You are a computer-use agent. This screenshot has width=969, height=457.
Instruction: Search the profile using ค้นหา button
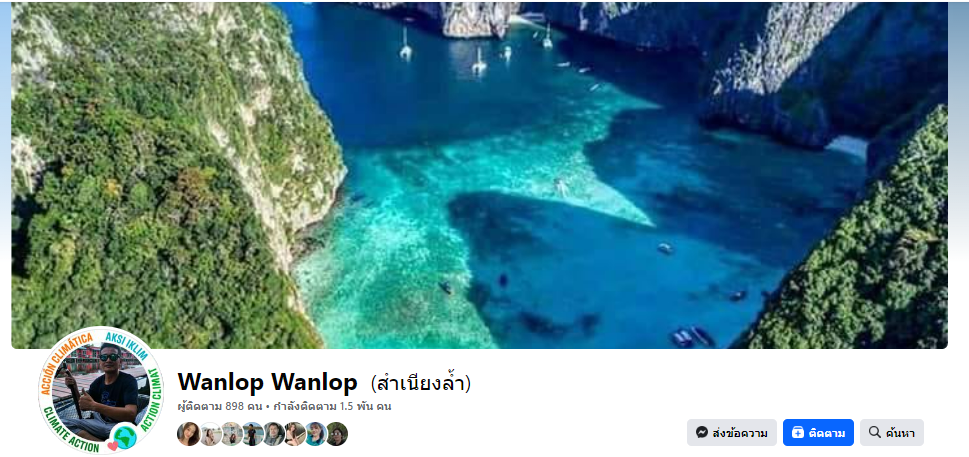click(892, 432)
